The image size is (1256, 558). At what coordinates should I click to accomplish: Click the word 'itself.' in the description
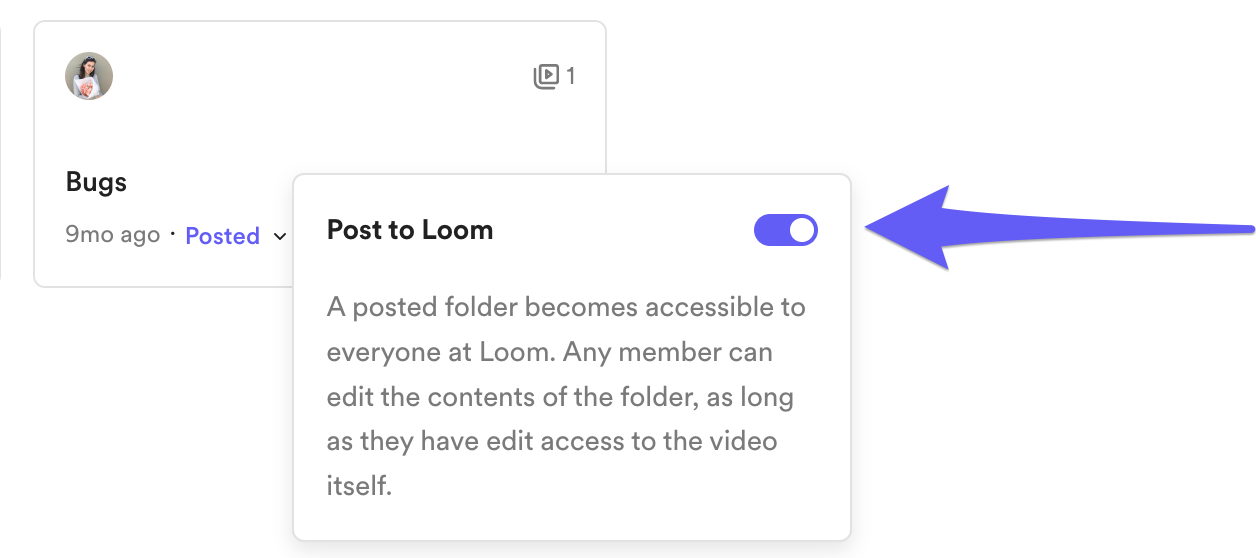tap(358, 486)
